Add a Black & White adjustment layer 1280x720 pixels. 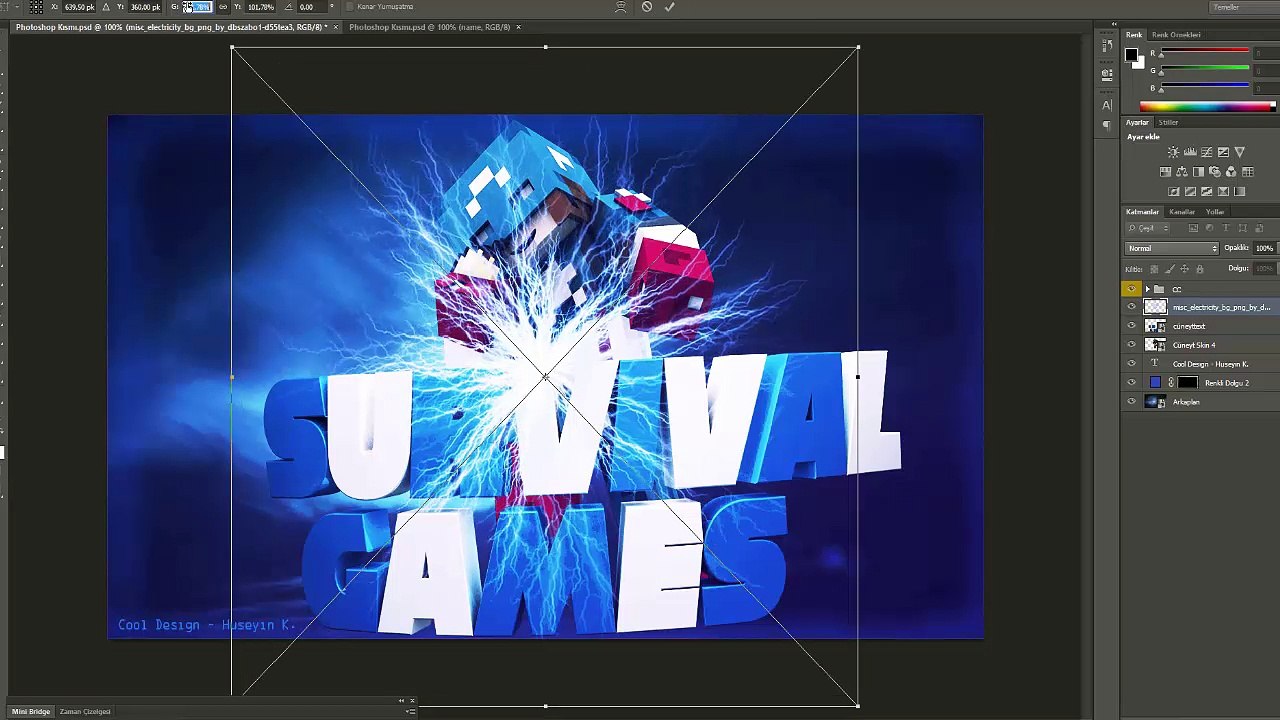[1198, 172]
